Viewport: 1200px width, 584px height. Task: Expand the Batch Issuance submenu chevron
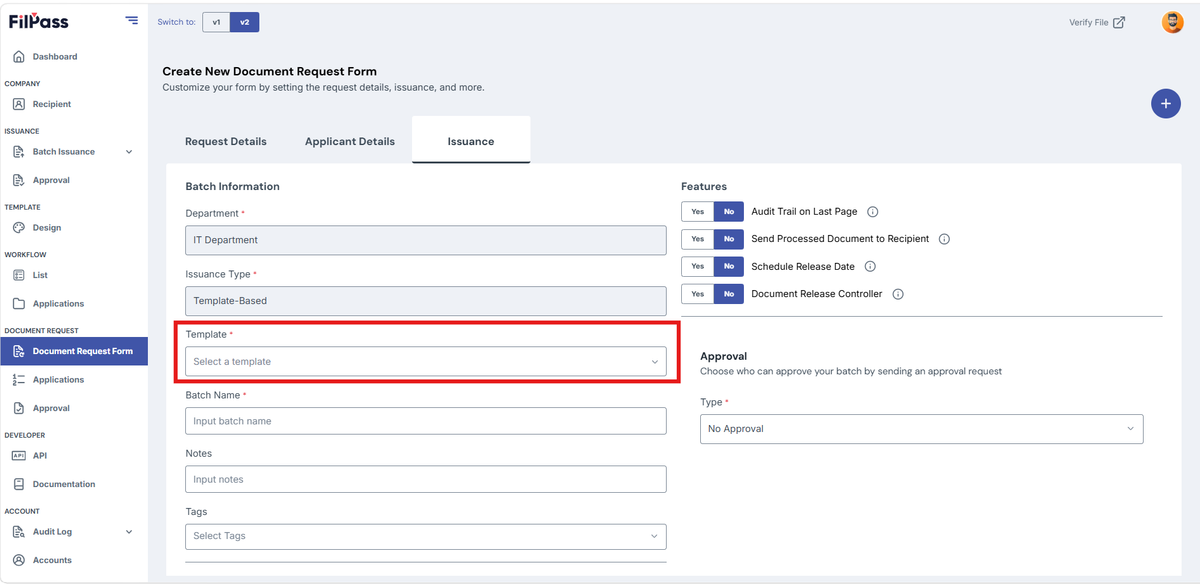tap(129, 152)
